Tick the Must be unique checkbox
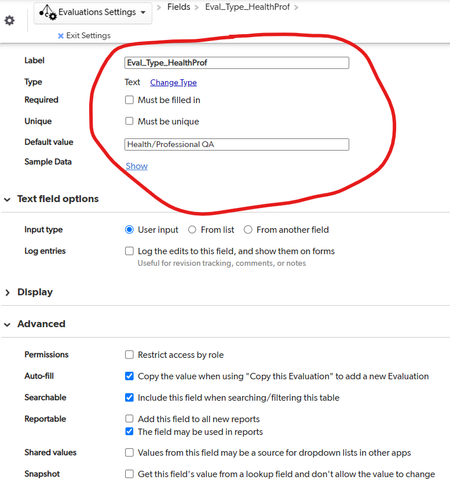Viewport: 450px width, 487px height. pos(129,121)
